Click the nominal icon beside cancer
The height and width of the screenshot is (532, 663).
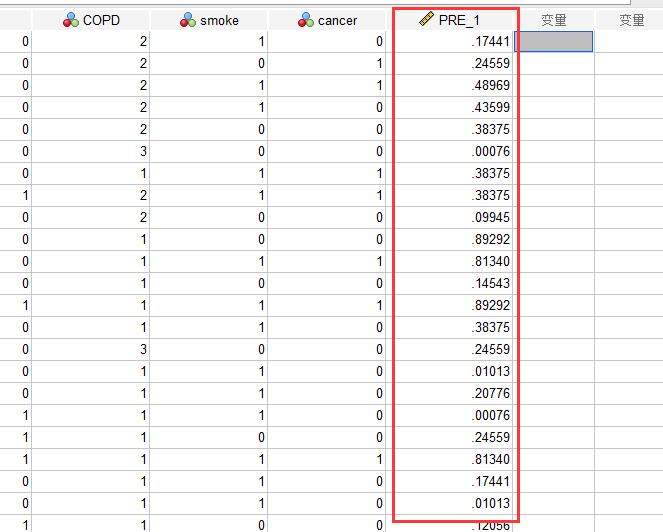coord(306,20)
